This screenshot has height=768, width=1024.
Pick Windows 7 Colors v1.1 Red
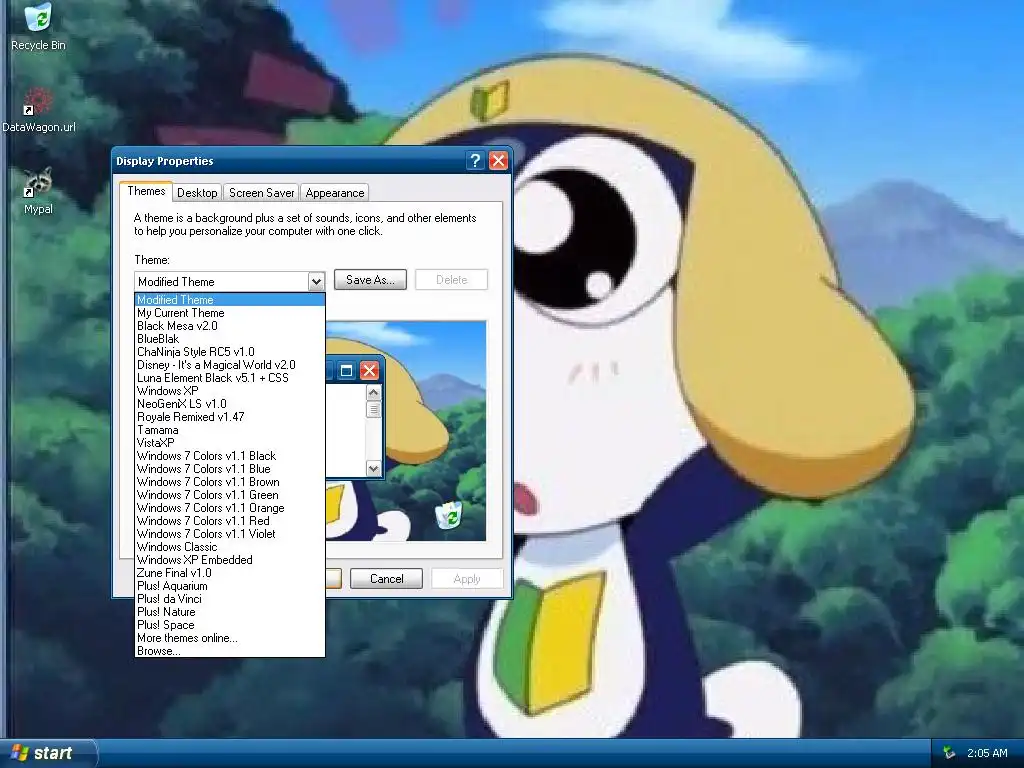point(229,521)
